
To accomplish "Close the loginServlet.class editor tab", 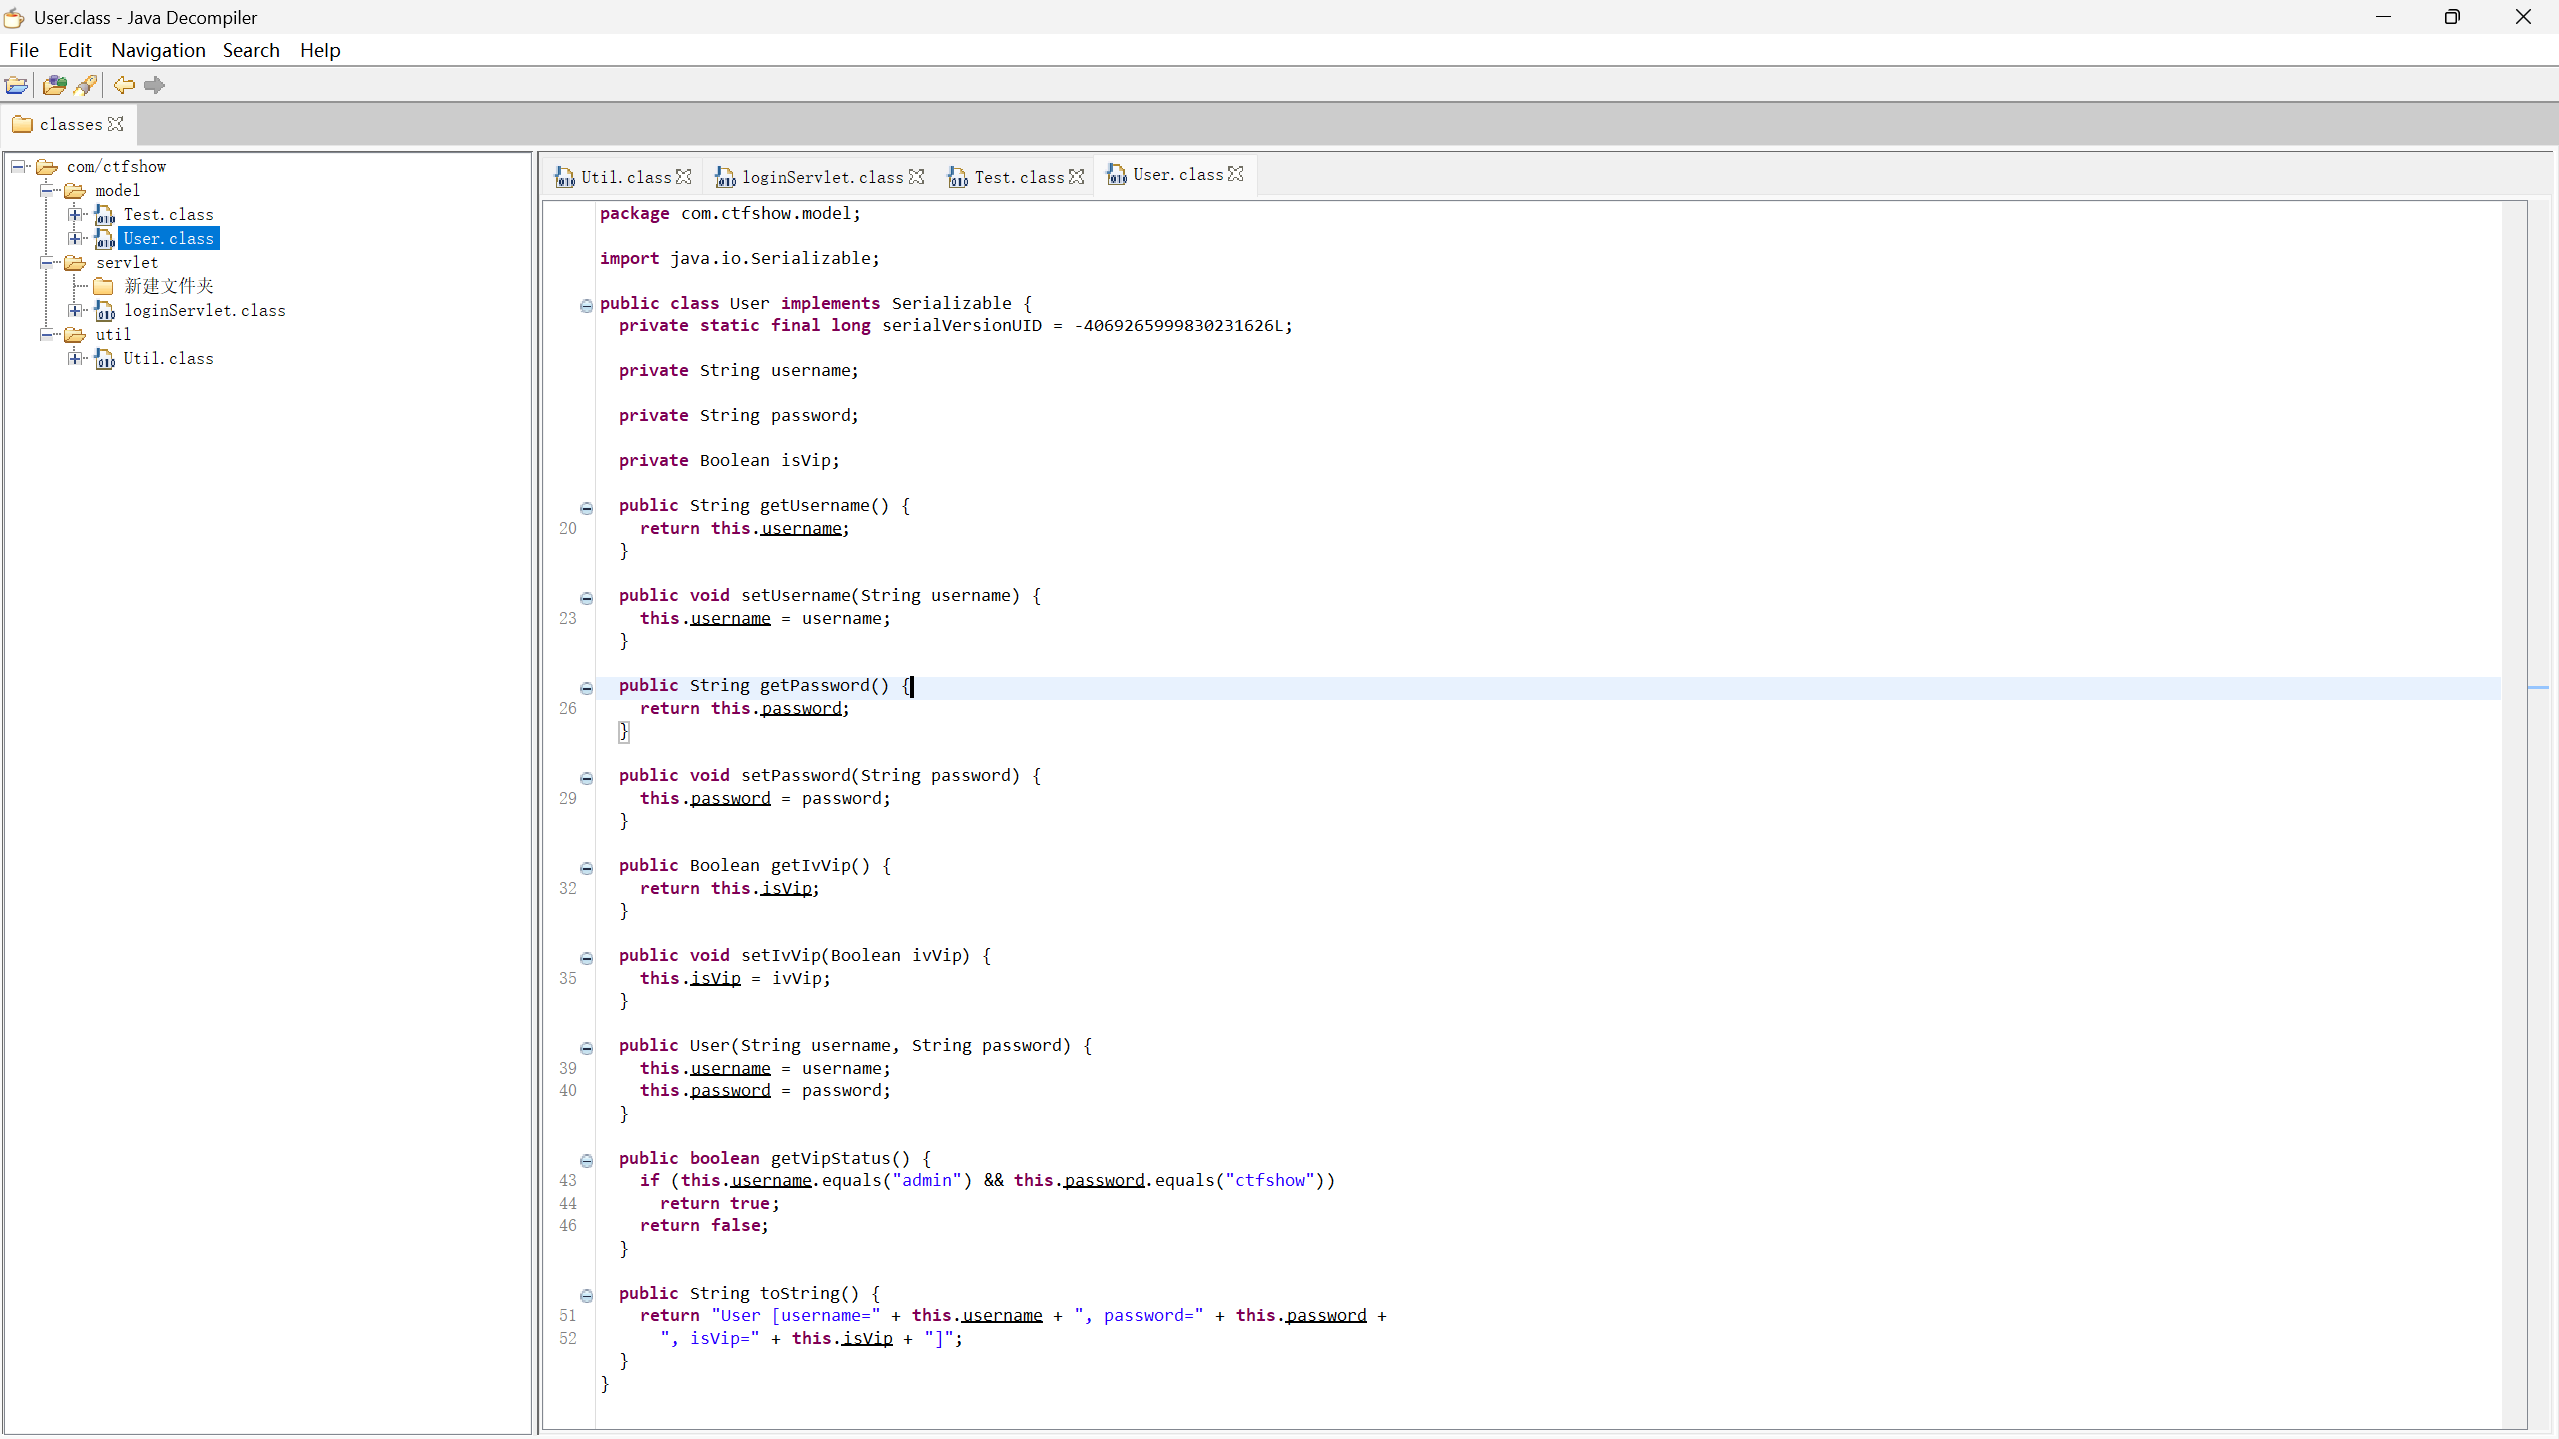I will coord(916,177).
